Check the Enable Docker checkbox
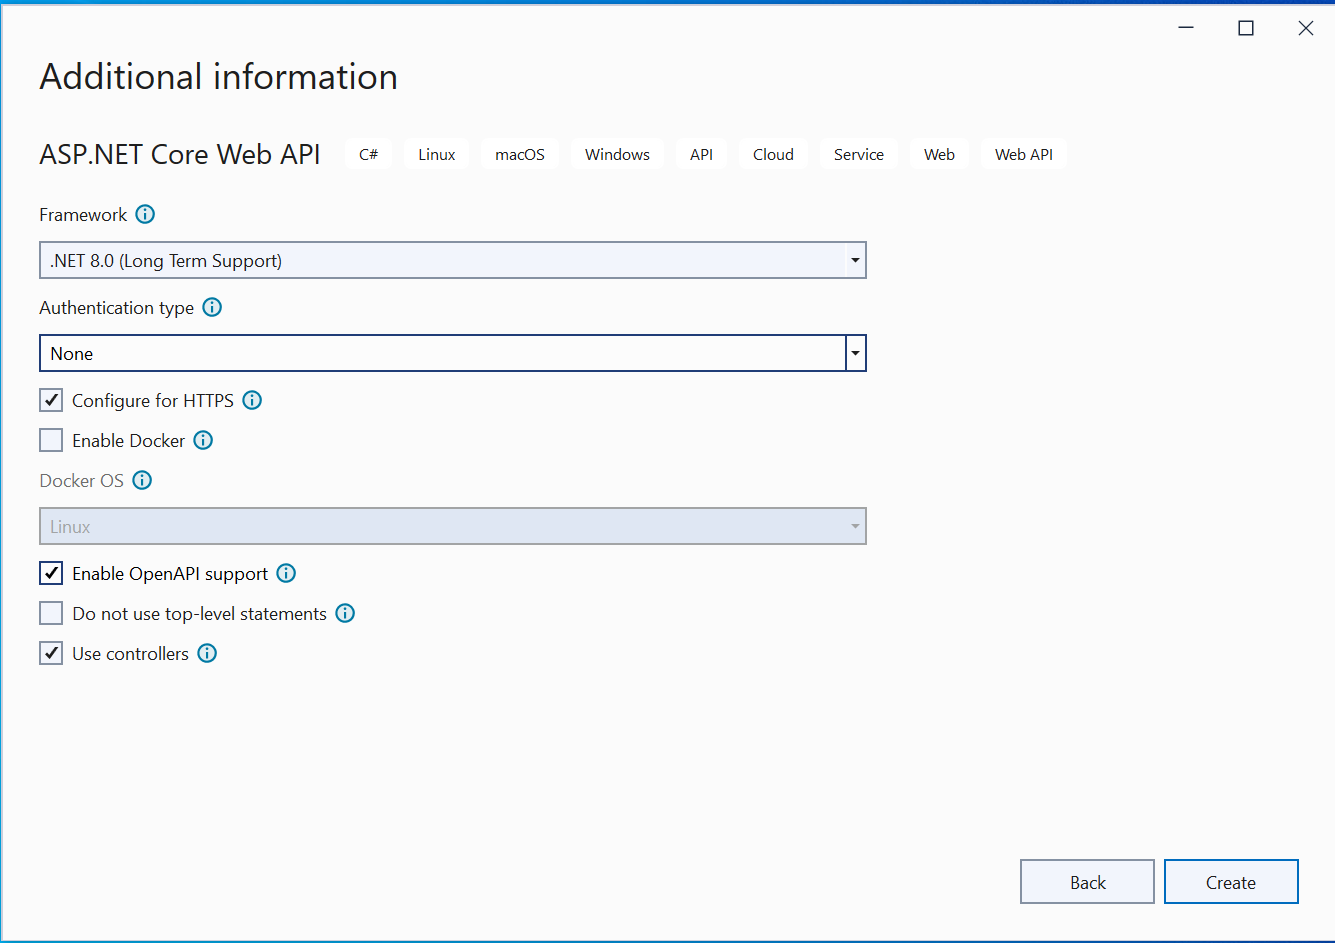1335x943 pixels. tap(51, 440)
